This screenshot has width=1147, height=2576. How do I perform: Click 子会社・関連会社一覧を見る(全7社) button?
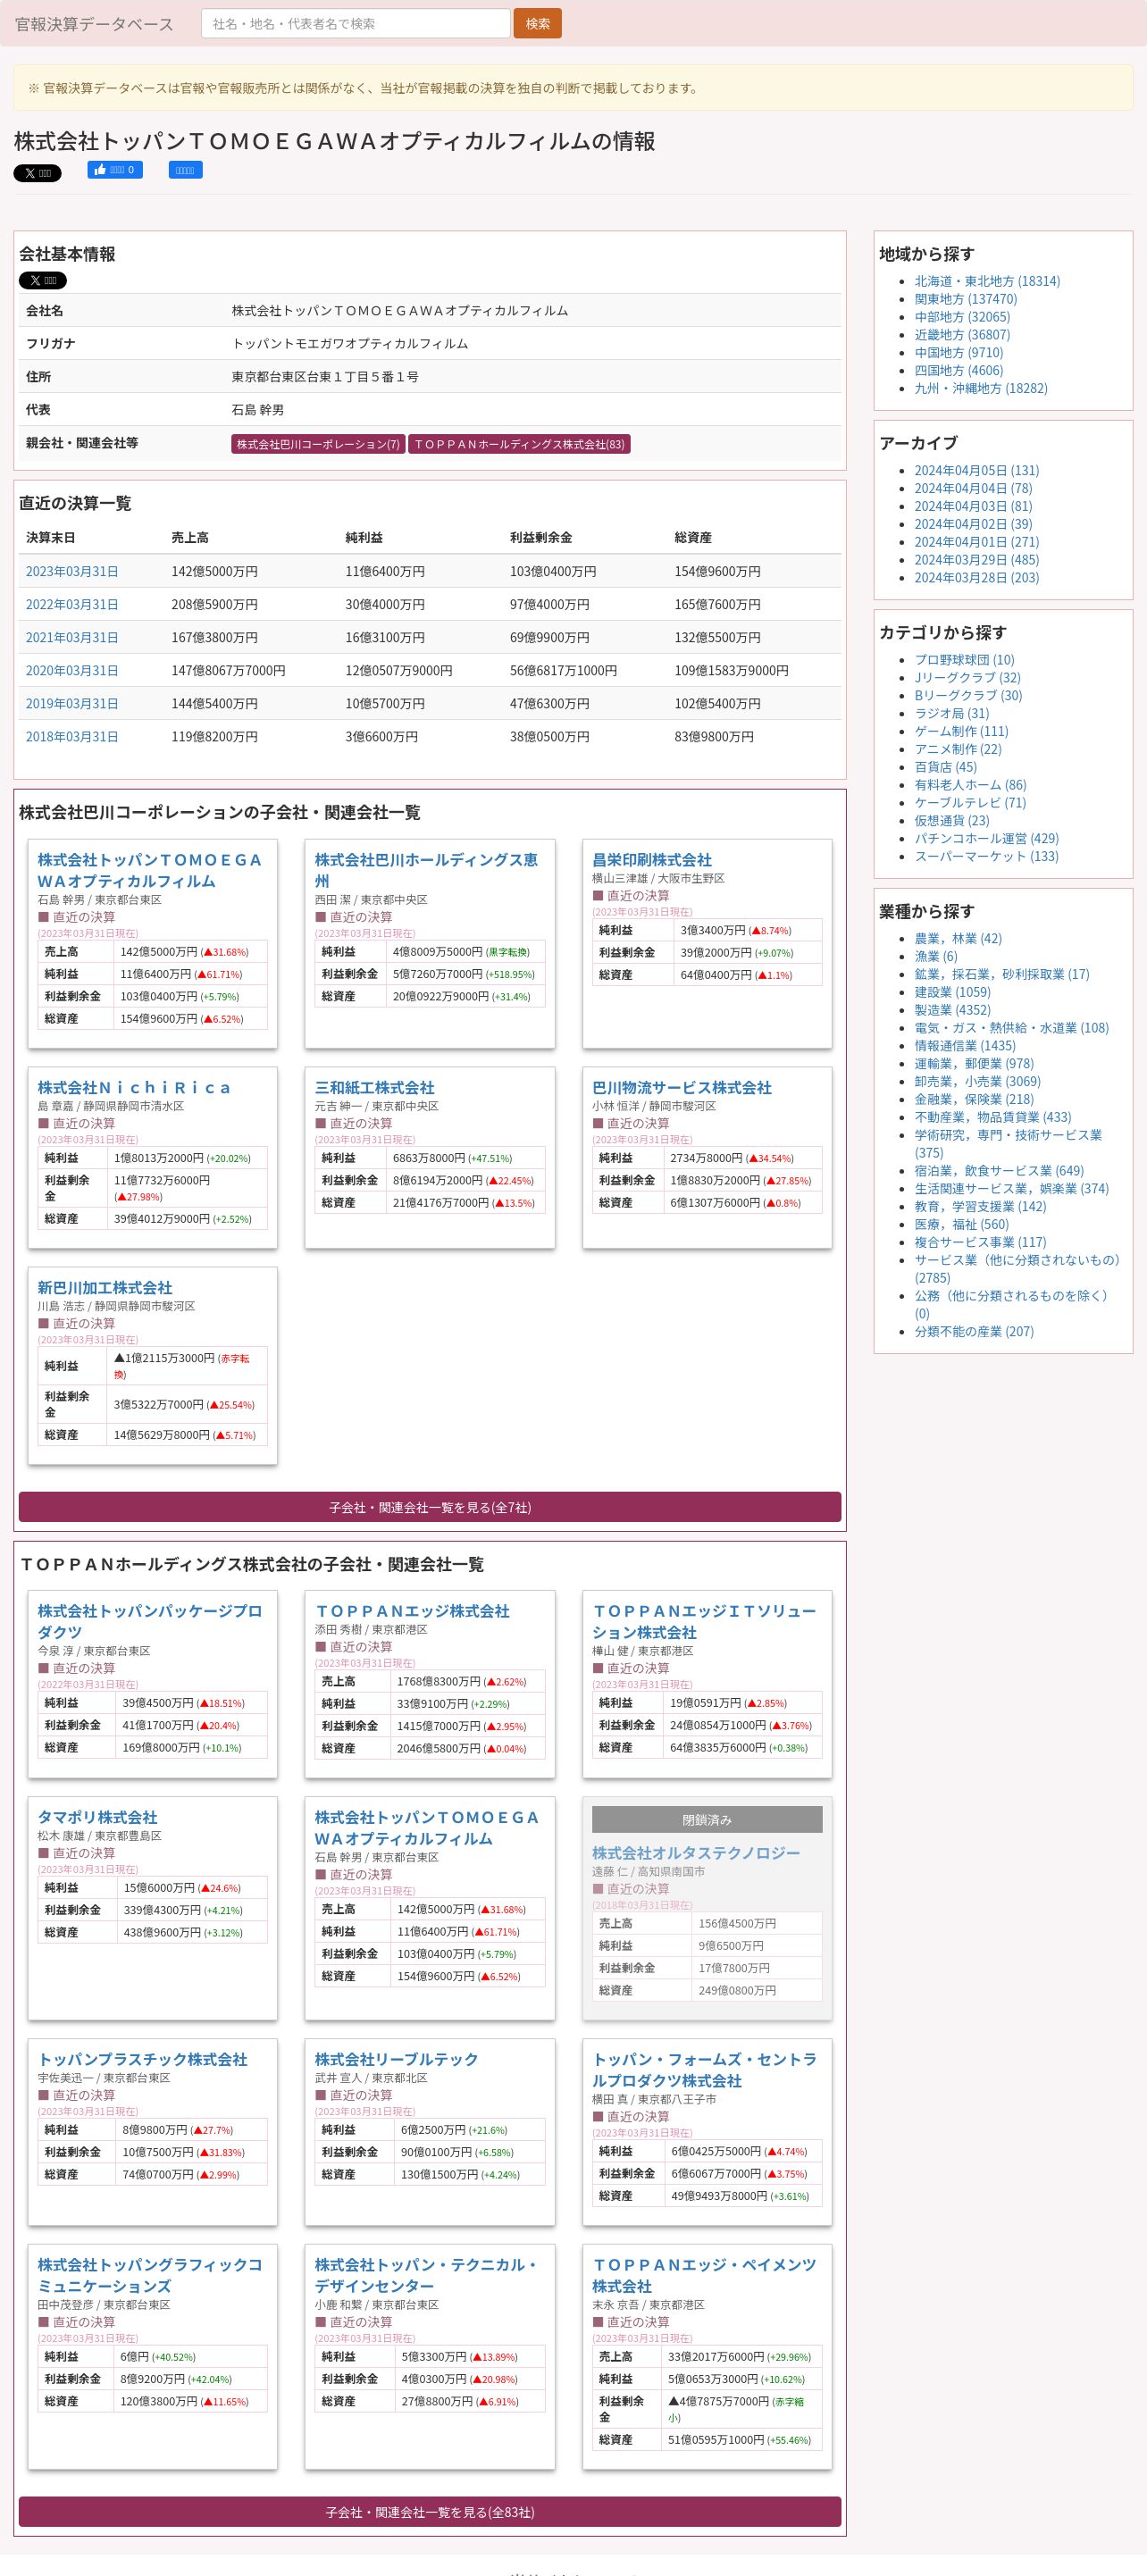430,1507
